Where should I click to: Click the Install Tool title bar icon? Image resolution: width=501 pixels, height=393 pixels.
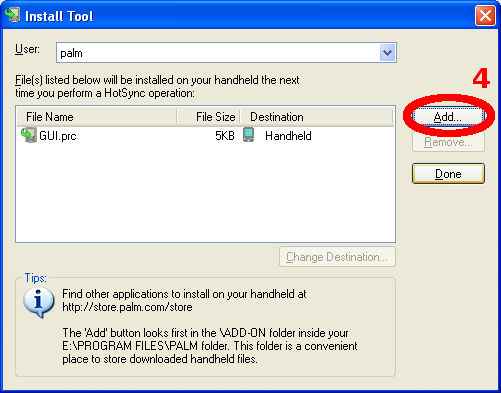click(13, 15)
